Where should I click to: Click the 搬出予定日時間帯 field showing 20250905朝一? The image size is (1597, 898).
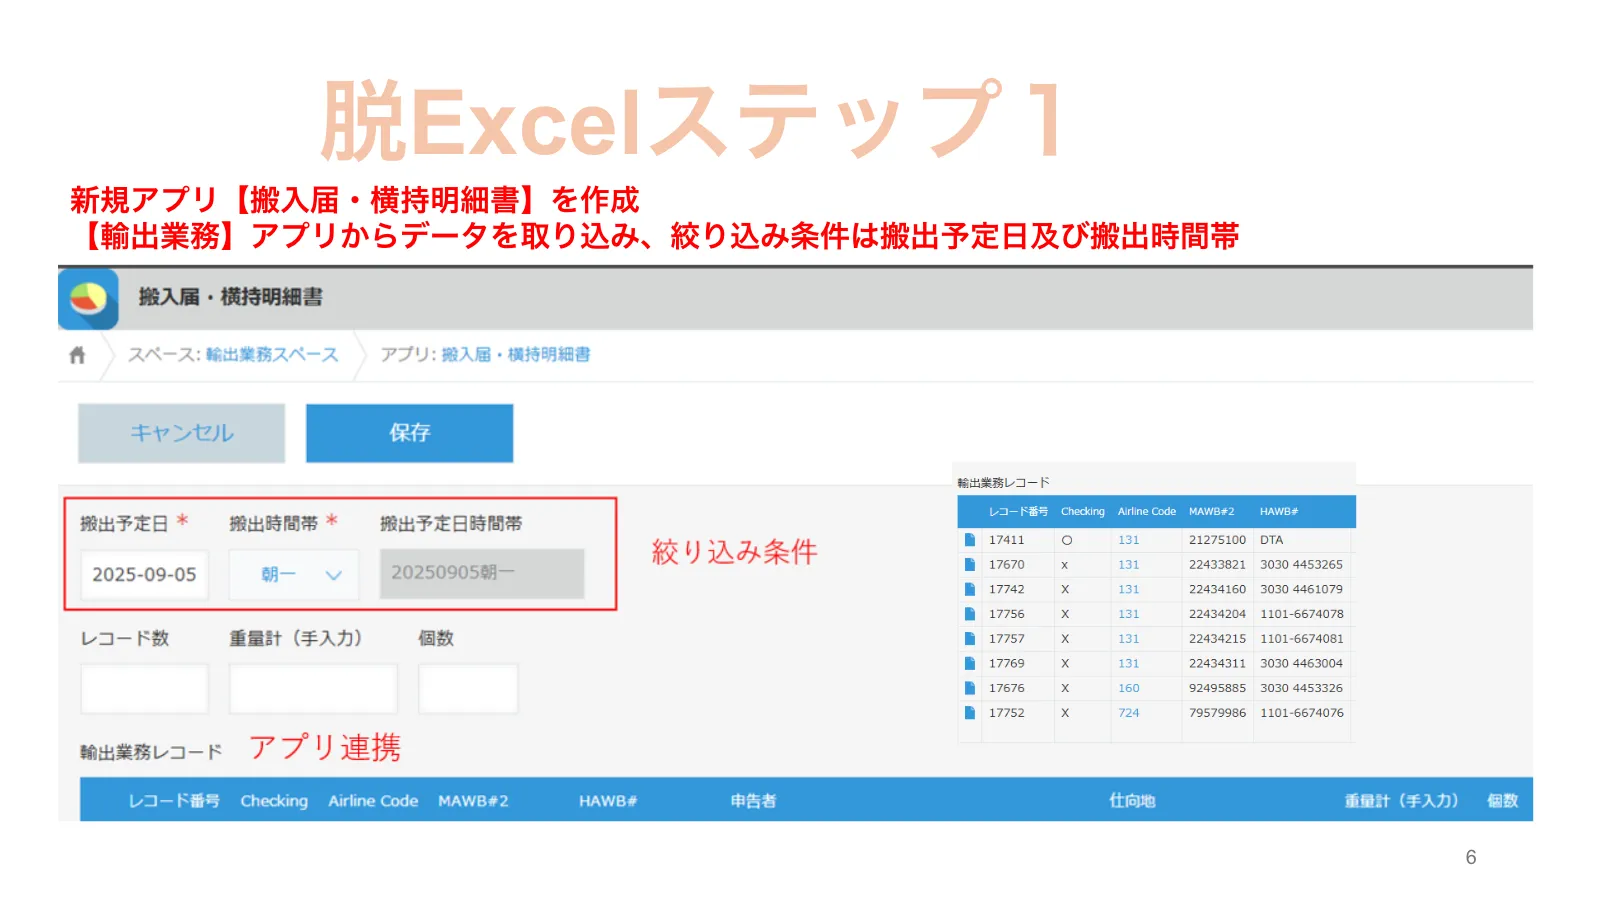[x=481, y=574]
